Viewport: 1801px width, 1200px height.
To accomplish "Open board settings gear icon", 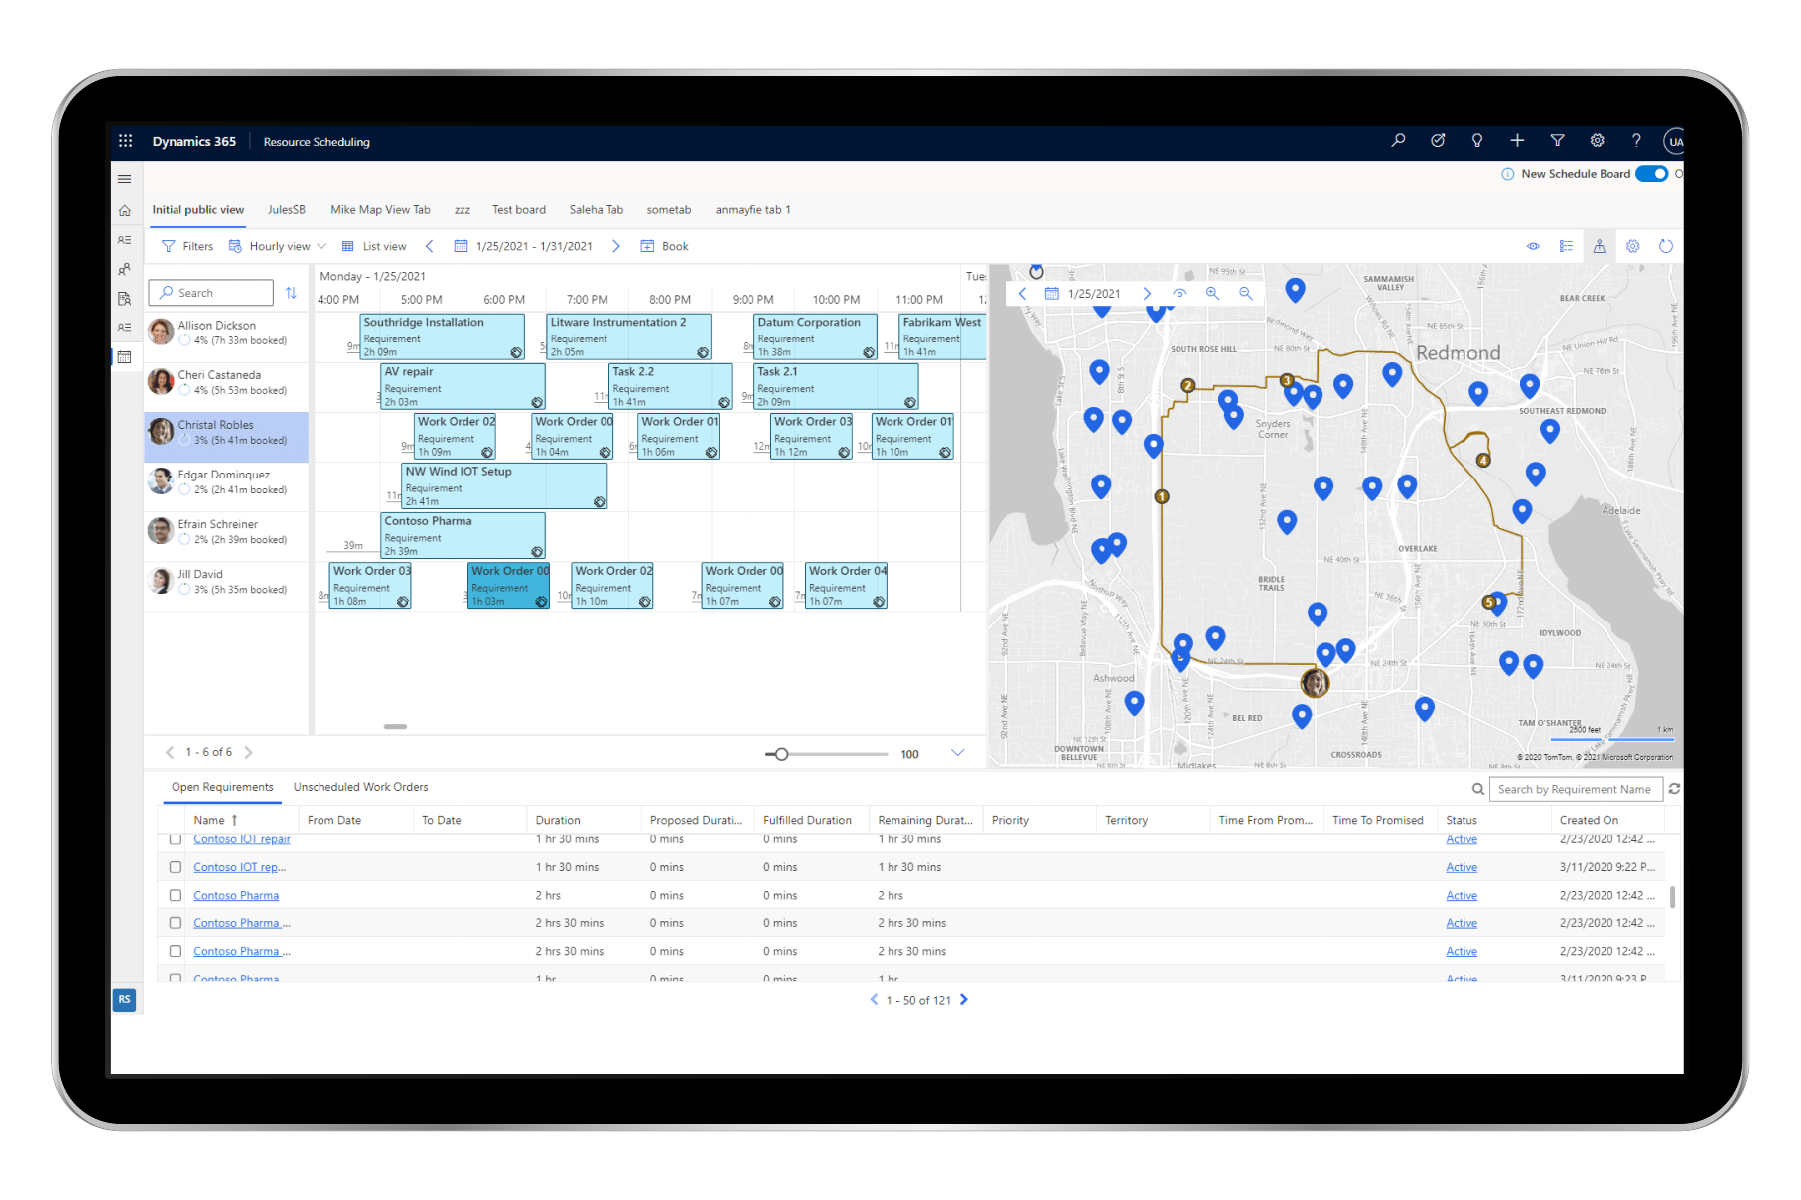I will pyautogui.click(x=1632, y=246).
